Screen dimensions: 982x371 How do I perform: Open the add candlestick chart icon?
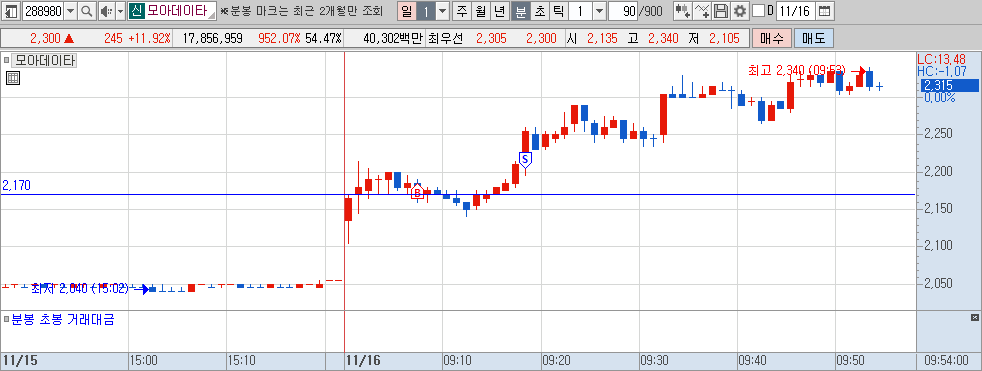683,11
